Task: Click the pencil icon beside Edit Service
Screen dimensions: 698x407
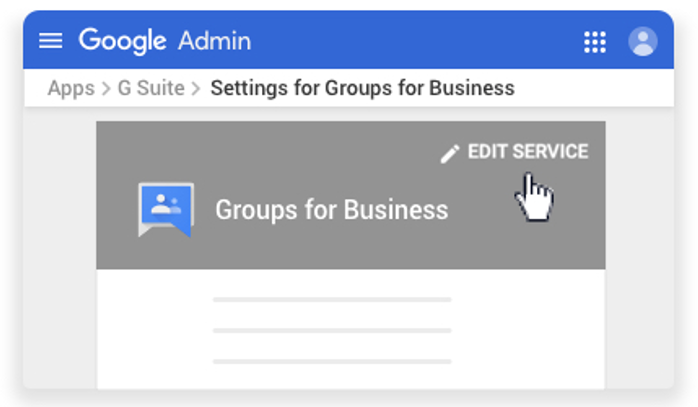Action: (450, 153)
